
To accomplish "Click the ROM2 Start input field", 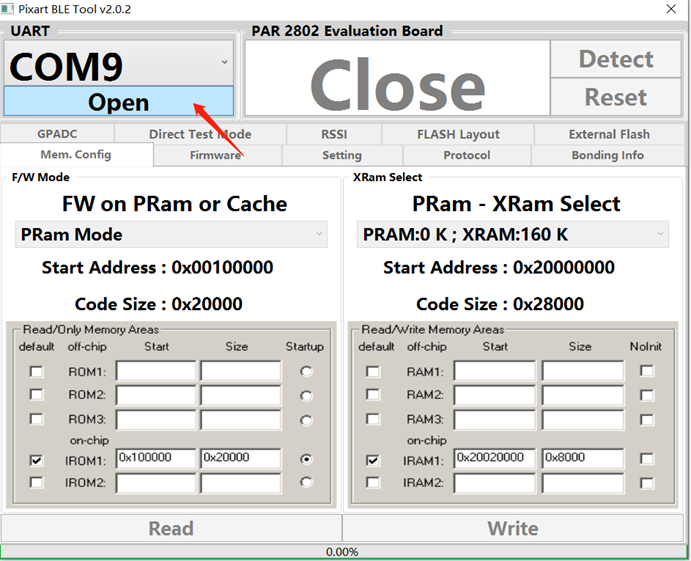I will click(x=156, y=395).
